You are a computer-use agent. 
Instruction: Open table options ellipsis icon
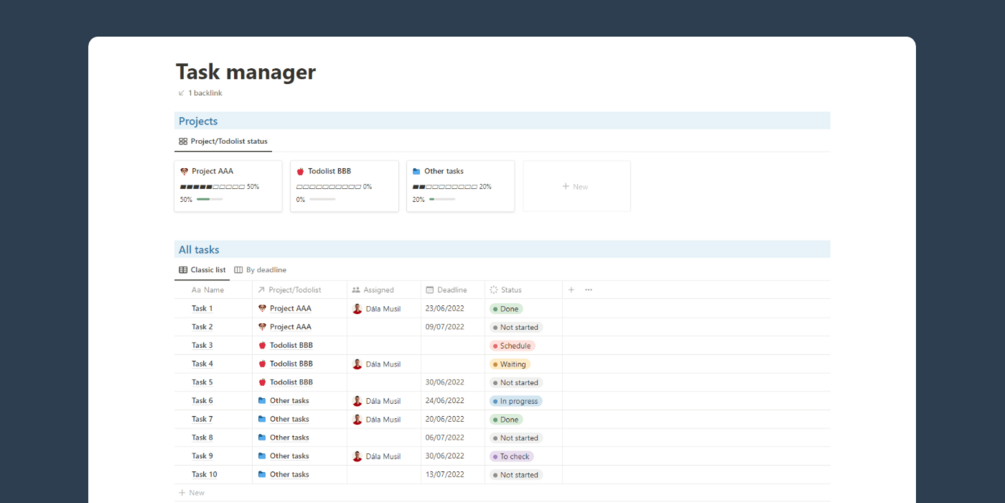[588, 290]
